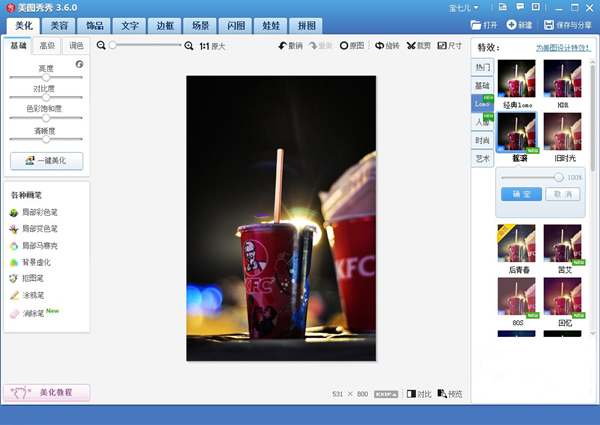This screenshot has width=600, height=425.
Task: Apply the 旧时光 effect thumbnail
Action: pos(562,132)
